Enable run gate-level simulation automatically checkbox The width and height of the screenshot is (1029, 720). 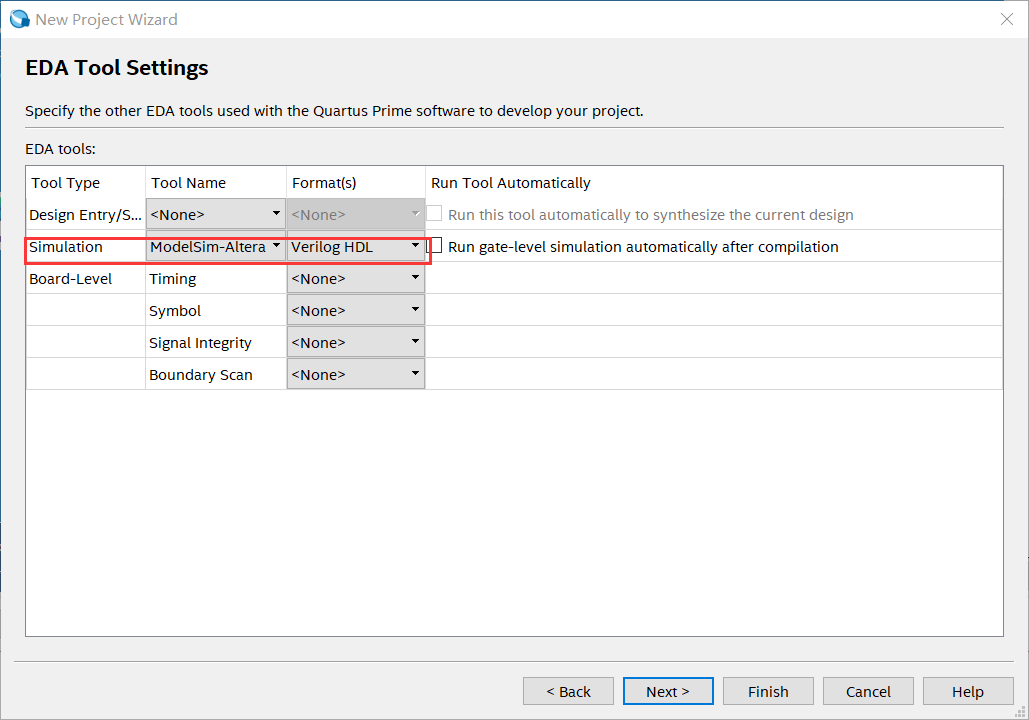tap(436, 246)
